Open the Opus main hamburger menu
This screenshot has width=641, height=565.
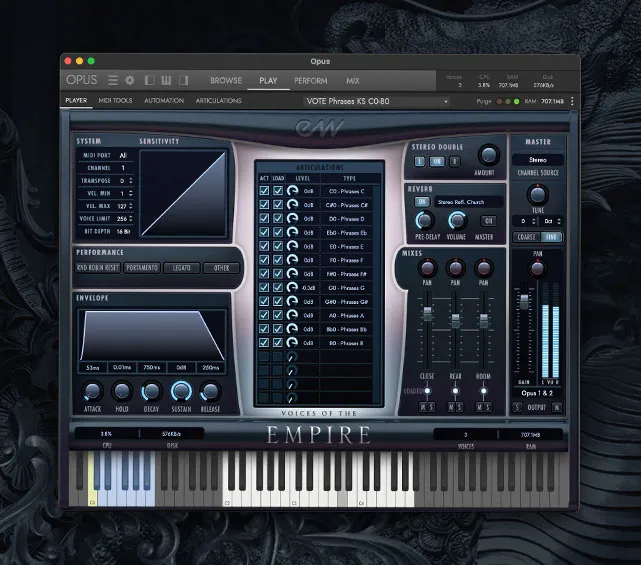point(112,80)
